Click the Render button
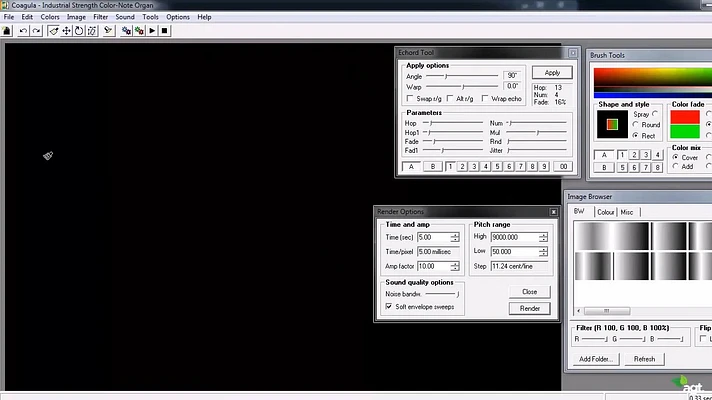The width and height of the screenshot is (712, 400). 529,308
